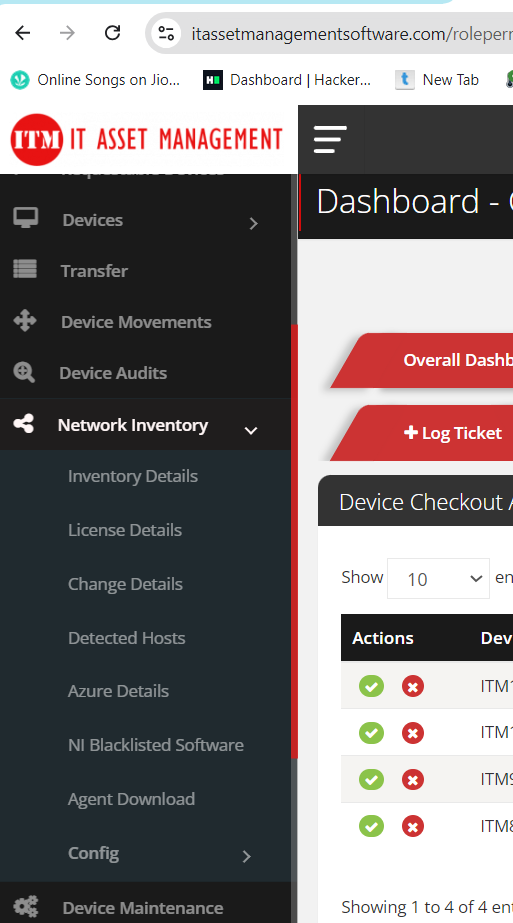Open the Online Songs on Jio bookmark
Image resolution: width=513 pixels, height=923 pixels.
[x=95, y=79]
